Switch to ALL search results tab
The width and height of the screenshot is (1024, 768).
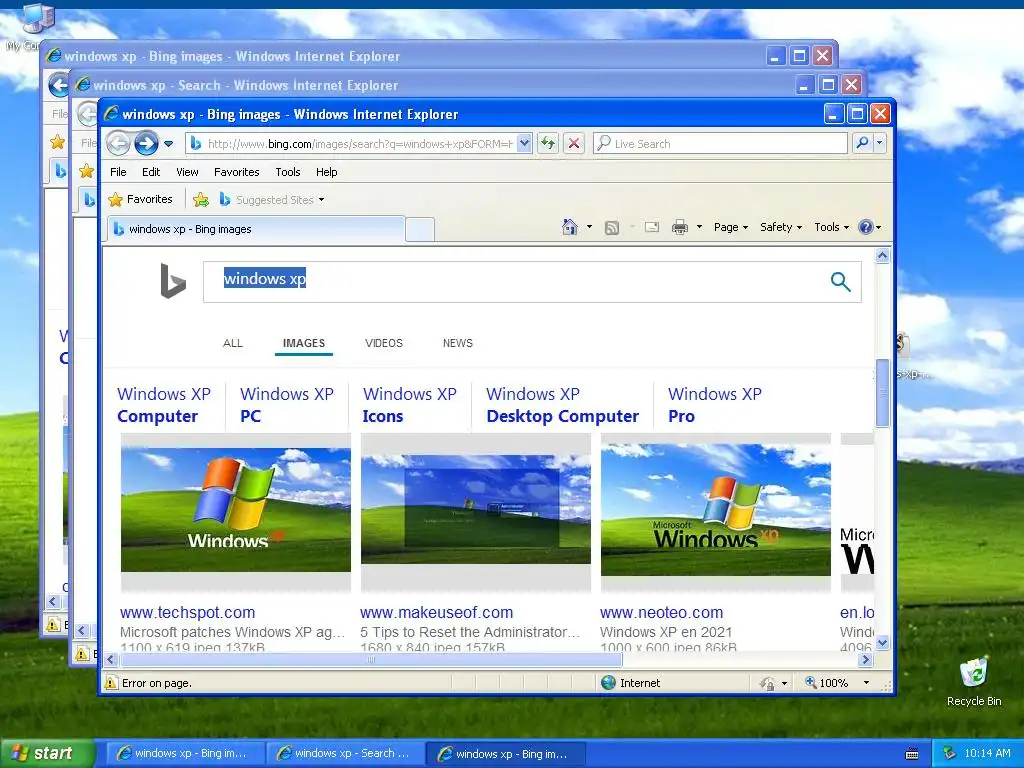tap(232, 343)
